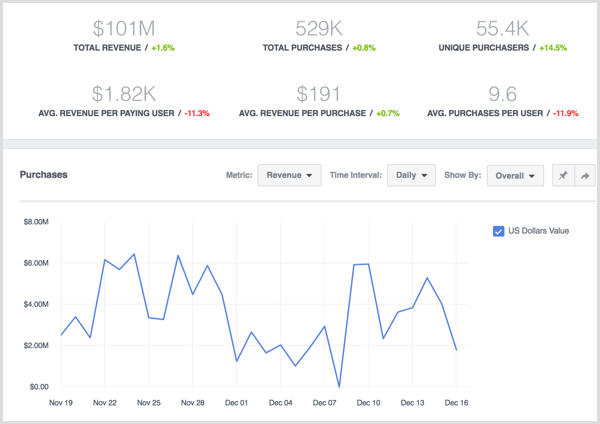Click the $6.00M axis label
Image resolution: width=600 pixels, height=424 pixels.
[36, 263]
